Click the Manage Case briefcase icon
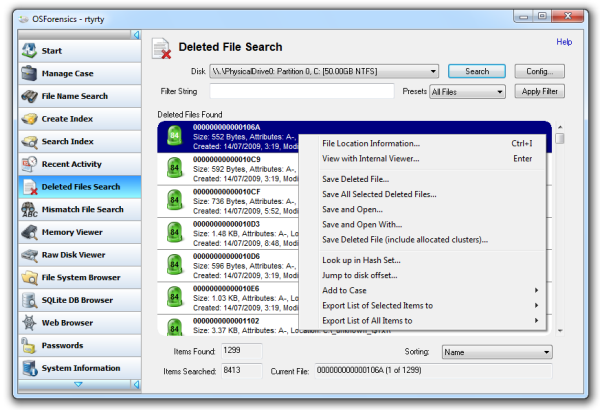600x410 pixels. pos(29,73)
